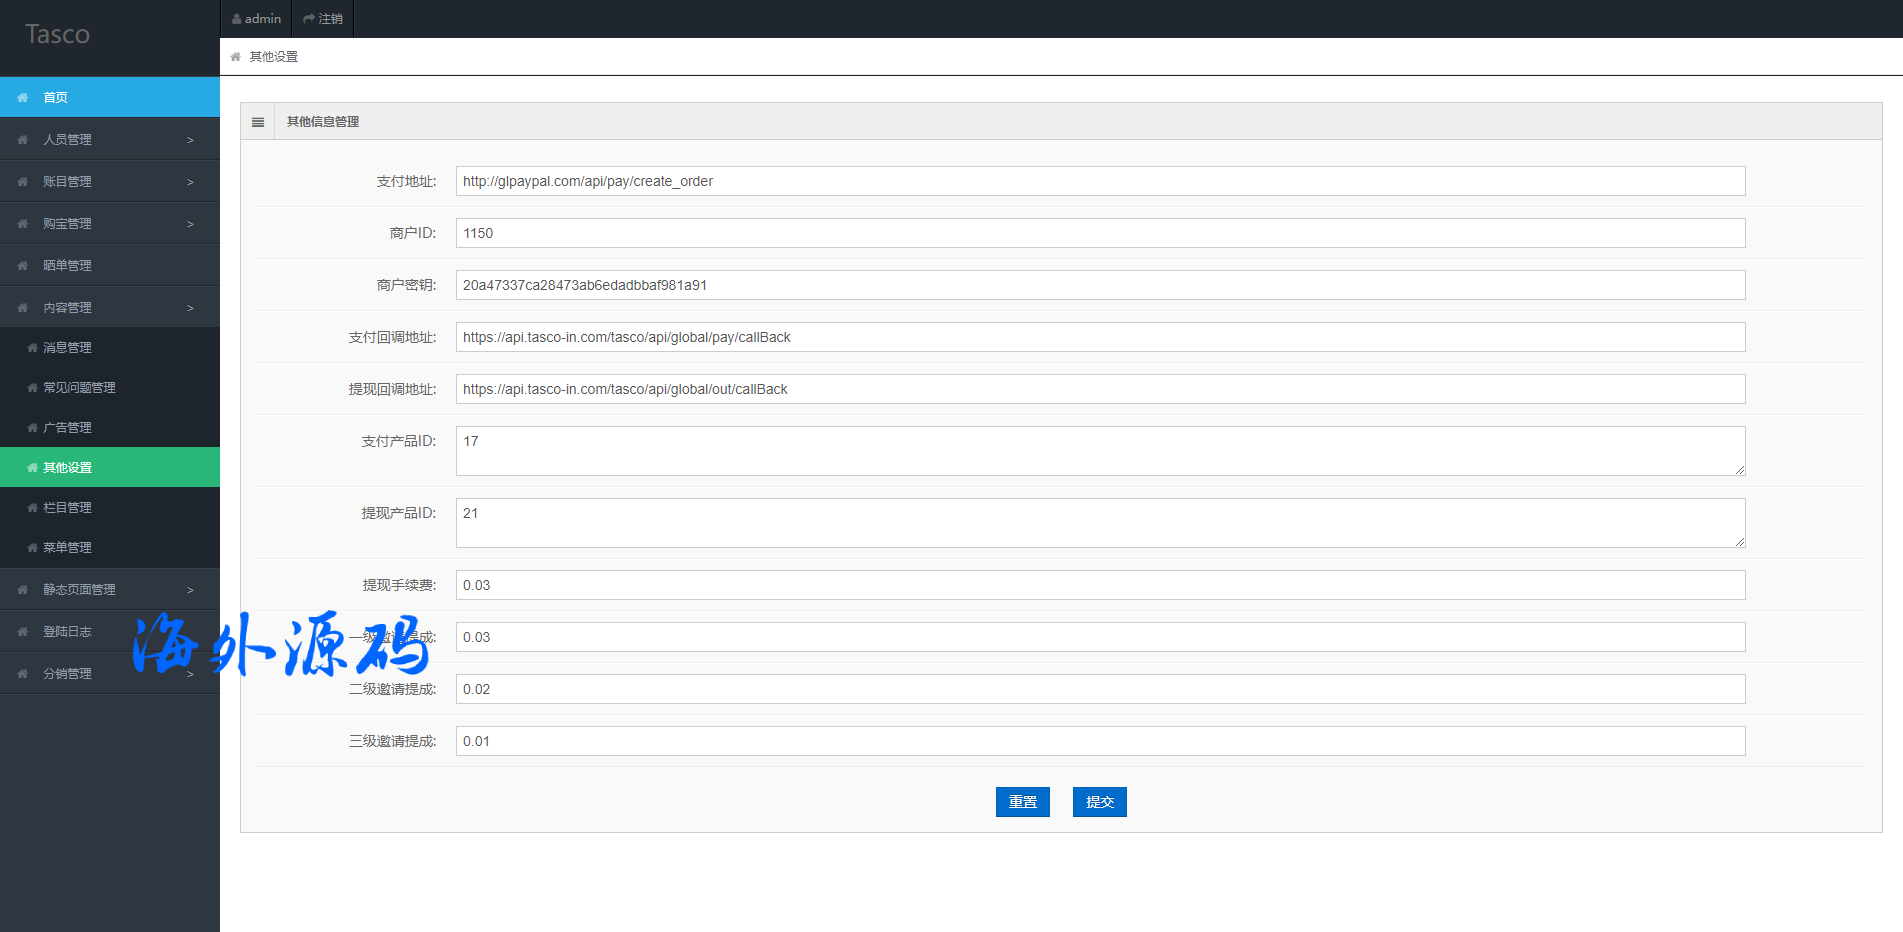The width and height of the screenshot is (1903, 932).
Task: Expand the 购宝管理 menu chevron
Action: 190,224
